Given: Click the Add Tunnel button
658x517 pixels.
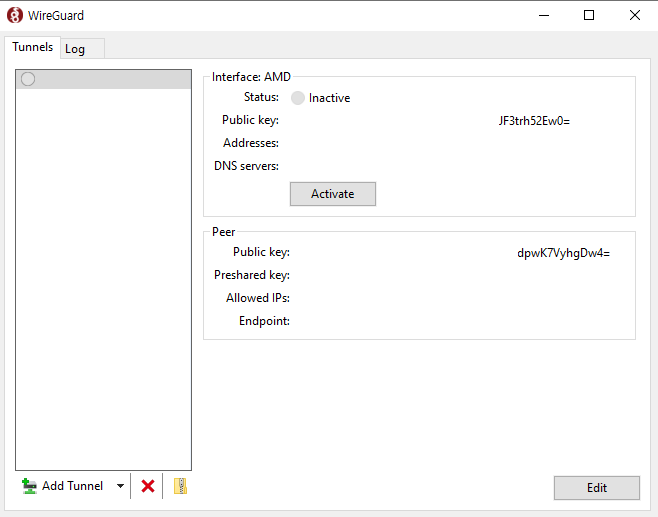Looking at the screenshot, I should pyautogui.click(x=62, y=486).
